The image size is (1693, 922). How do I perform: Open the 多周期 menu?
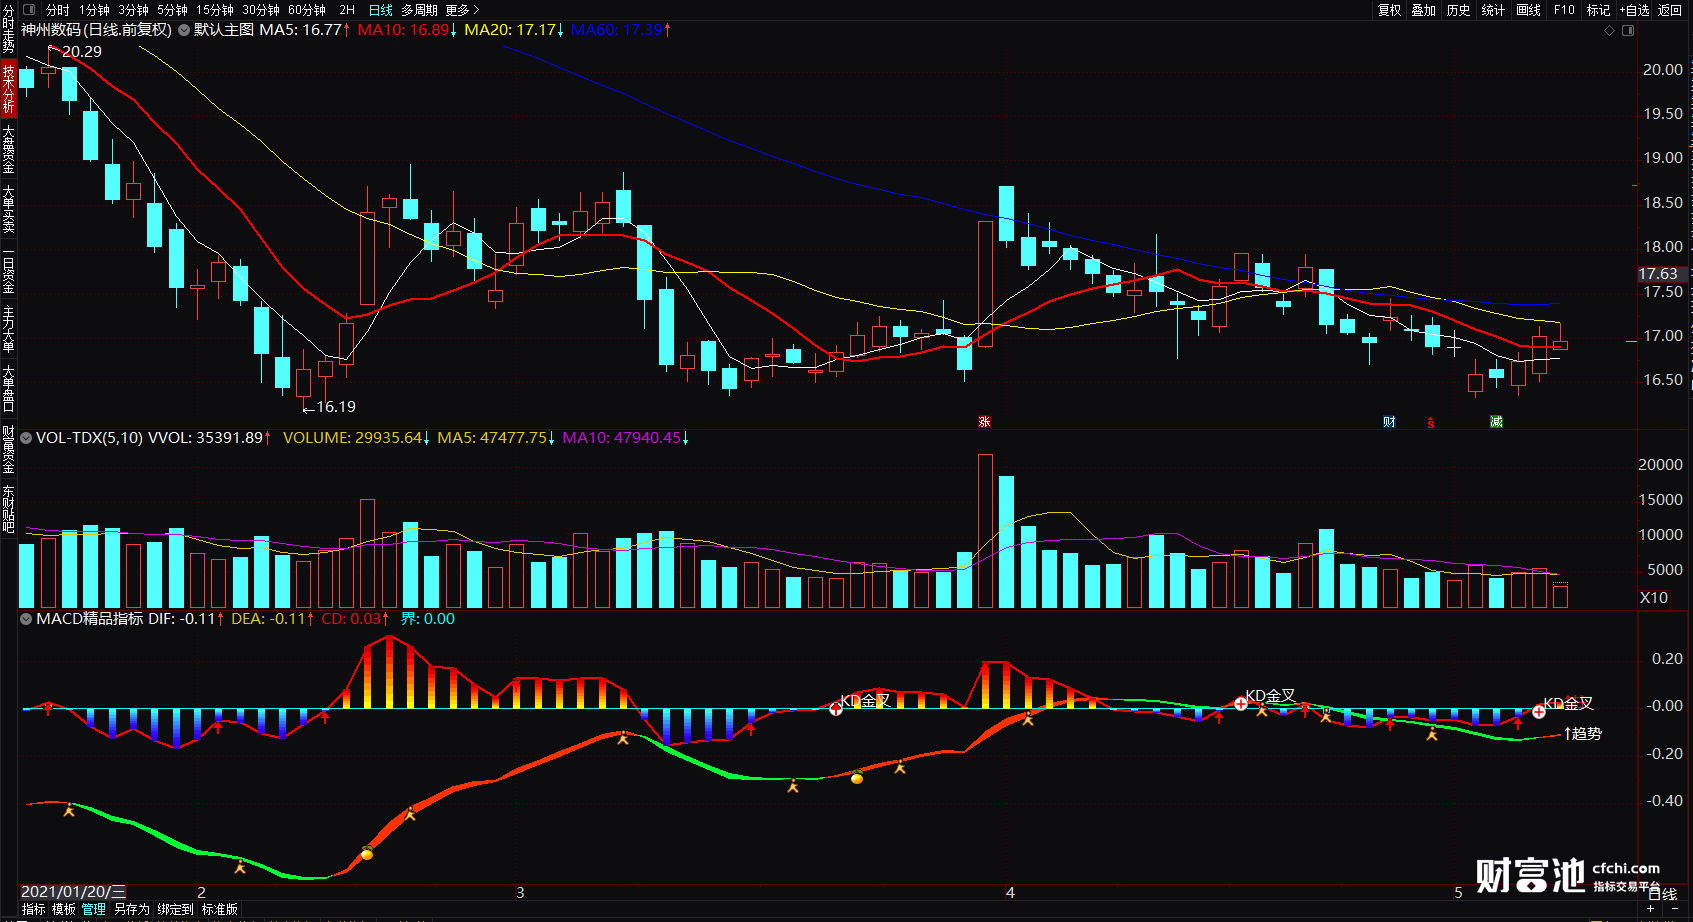click(x=419, y=10)
